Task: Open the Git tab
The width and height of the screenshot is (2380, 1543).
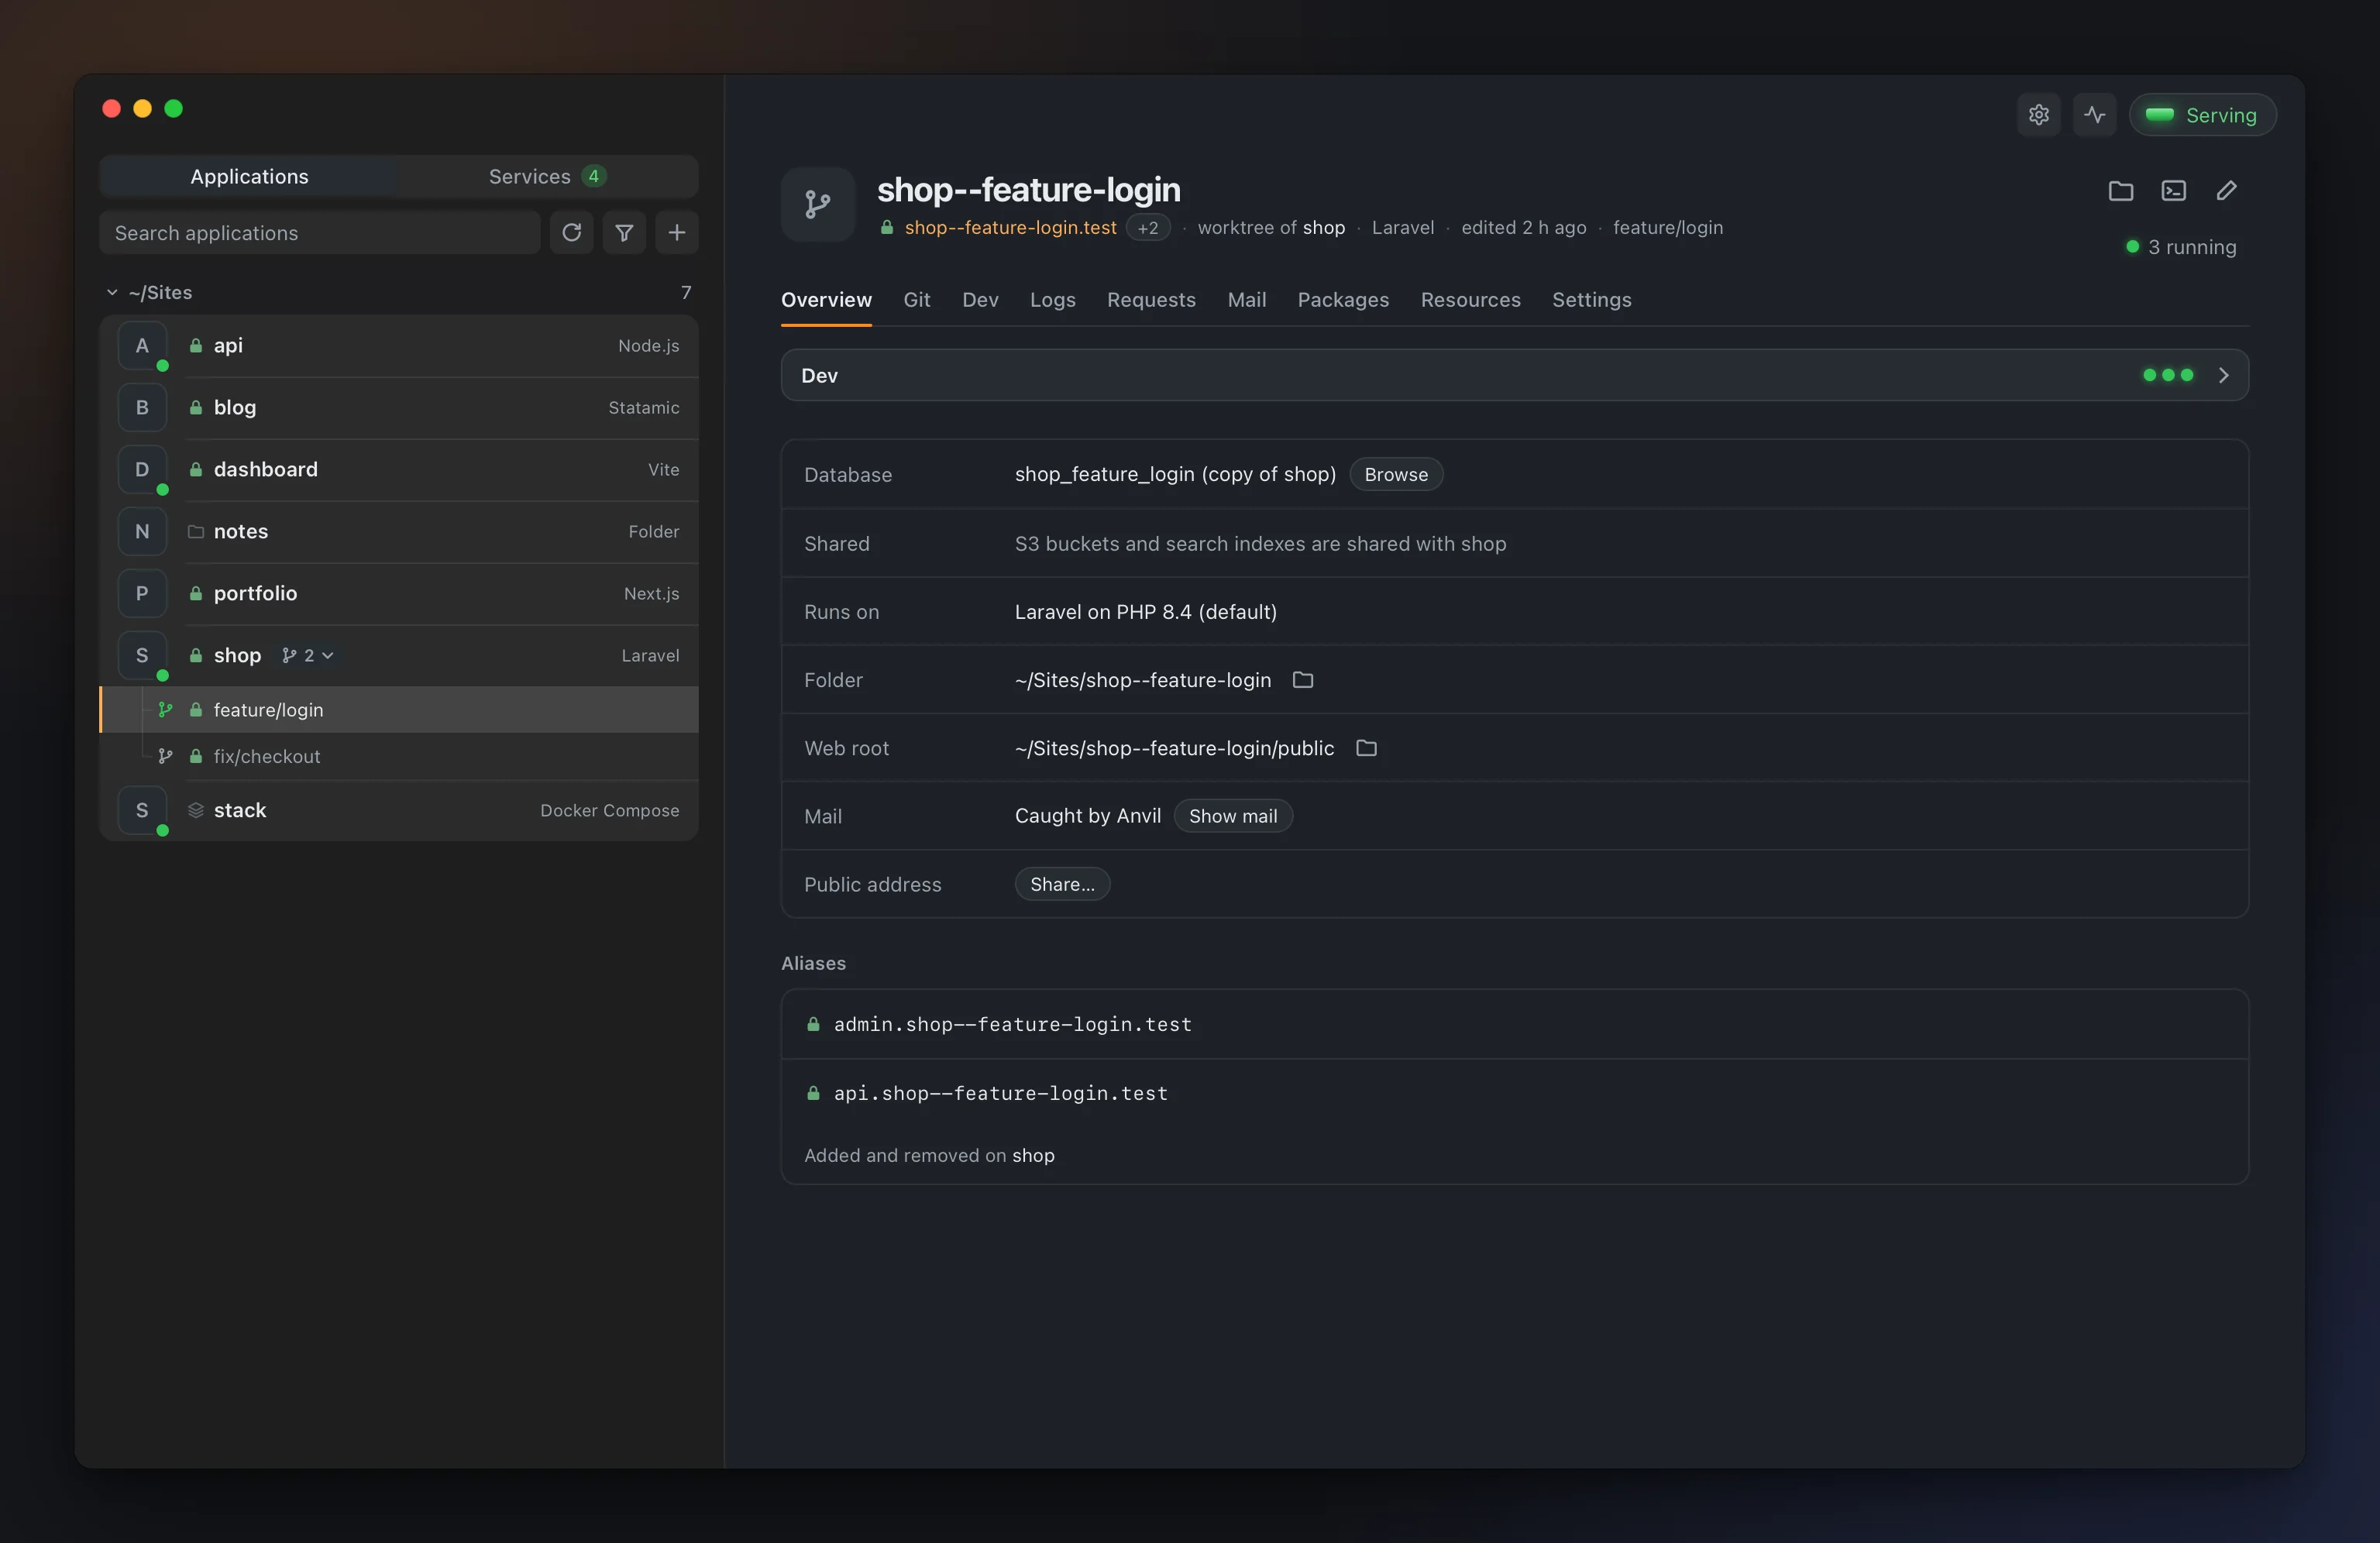Action: pos(917,300)
